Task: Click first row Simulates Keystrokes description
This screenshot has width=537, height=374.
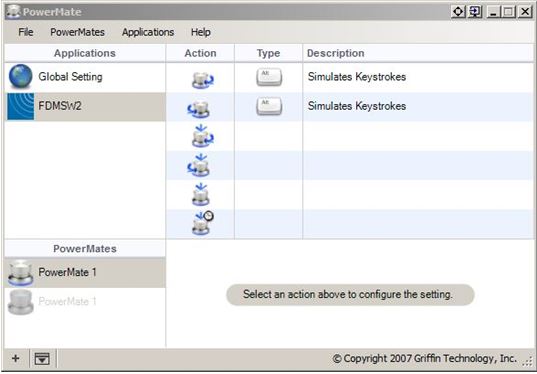Action: (x=357, y=77)
